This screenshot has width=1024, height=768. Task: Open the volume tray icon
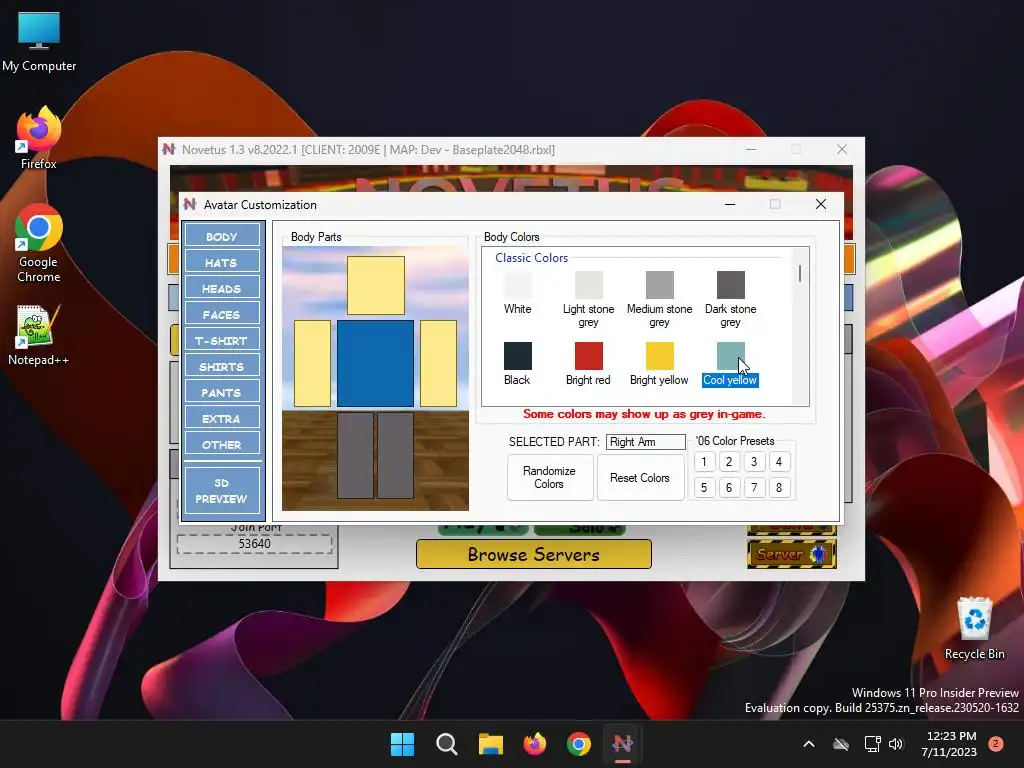(896, 744)
